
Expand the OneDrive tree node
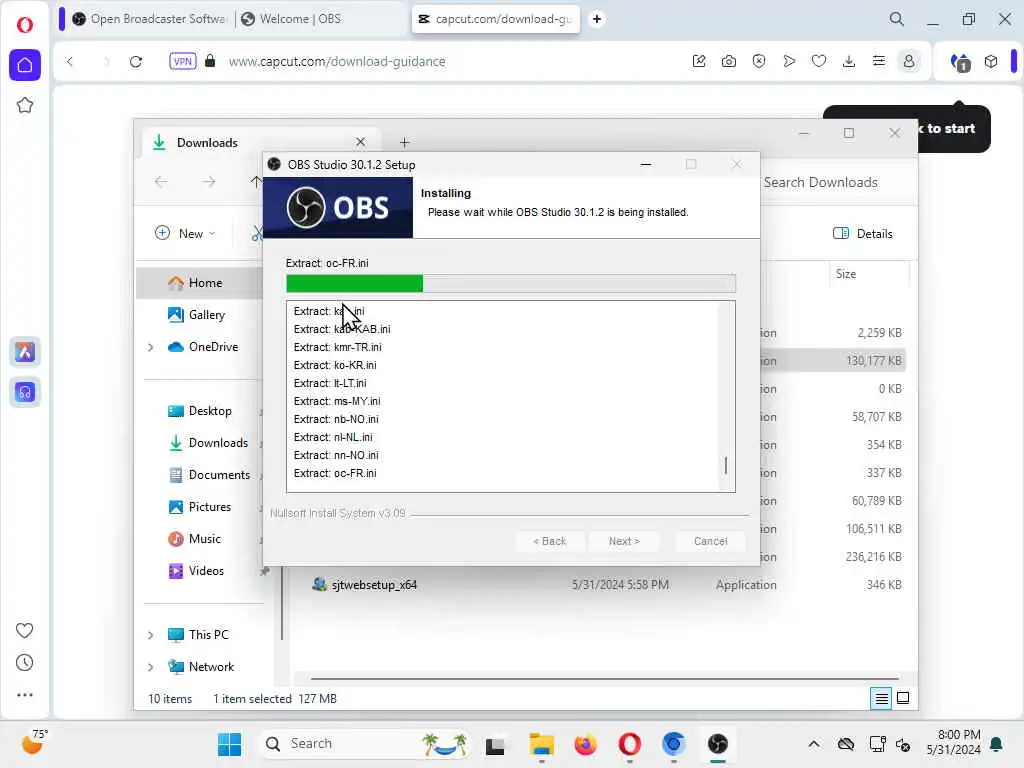150,347
